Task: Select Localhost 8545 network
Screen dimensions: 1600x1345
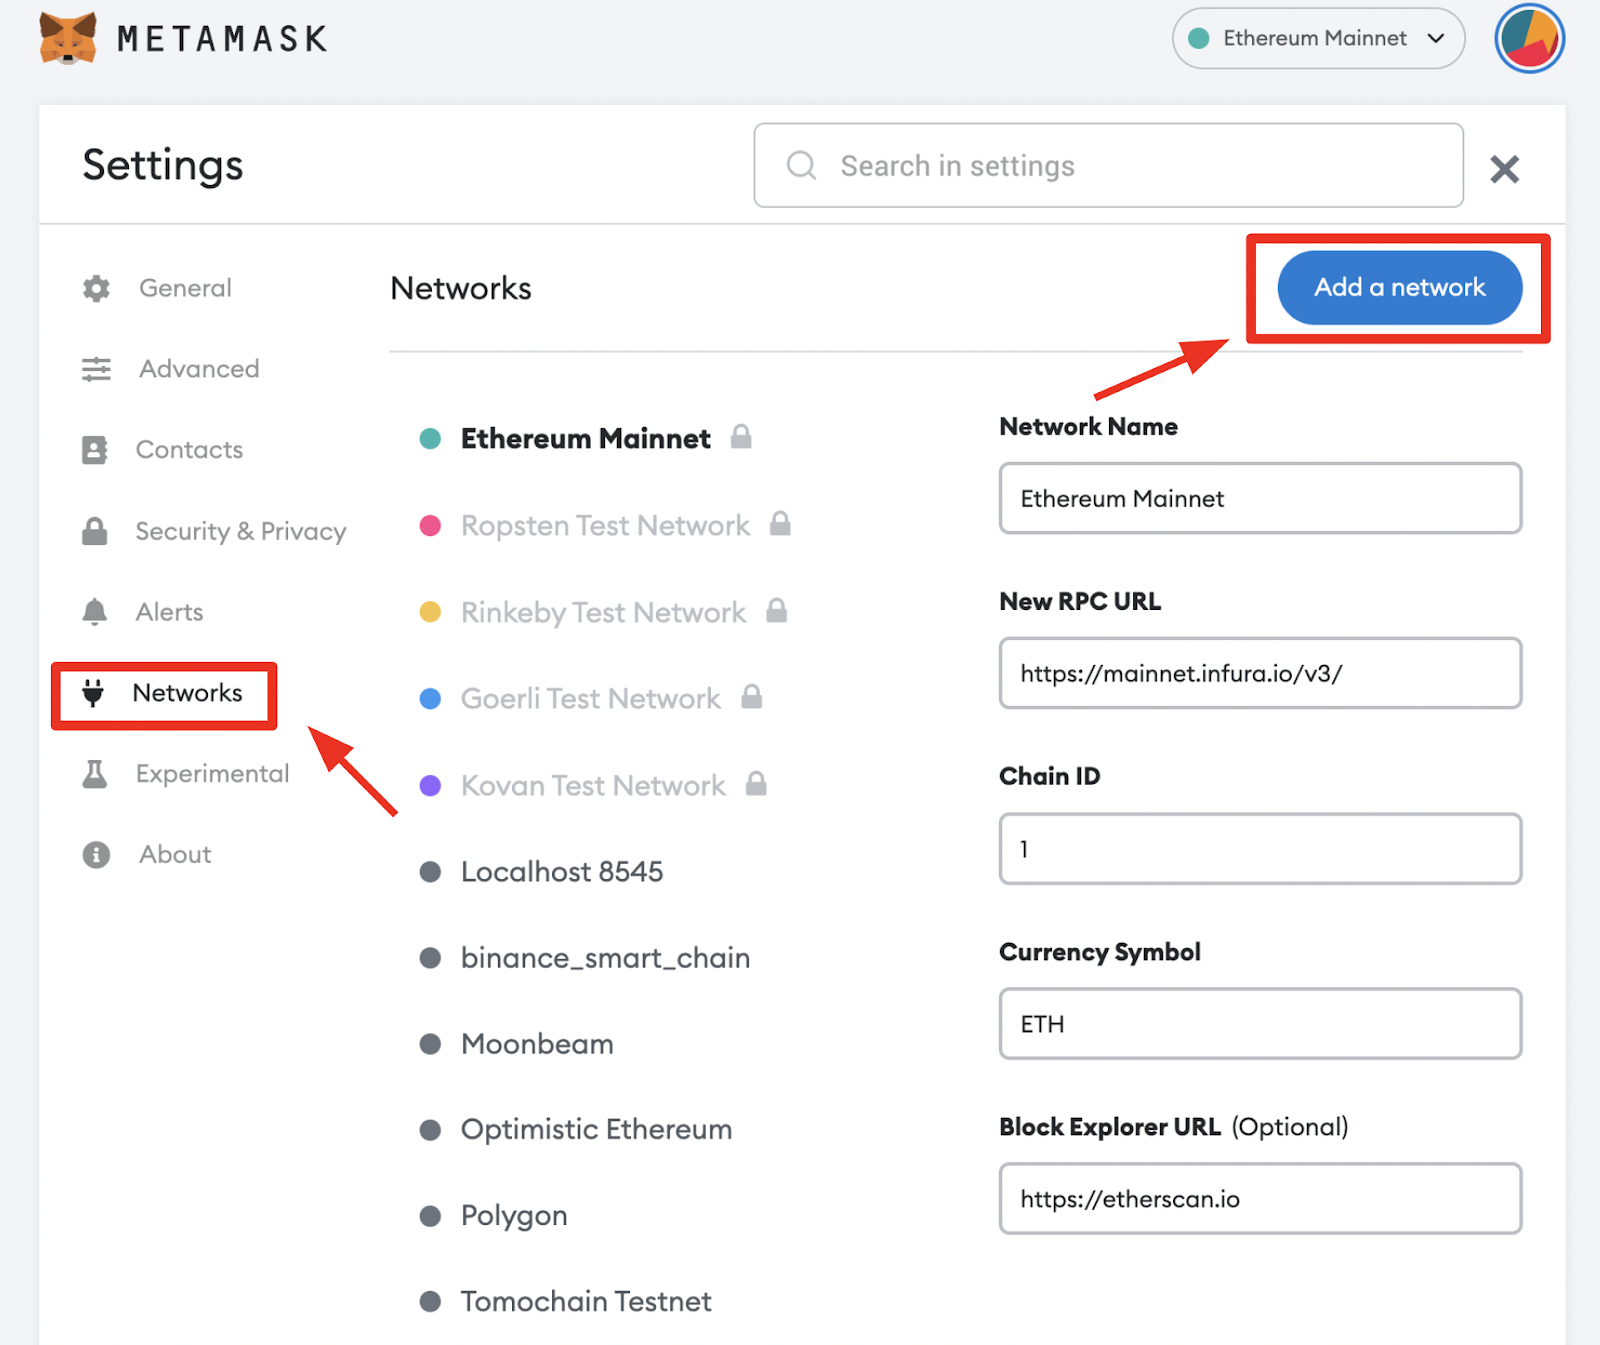Action: 561,872
